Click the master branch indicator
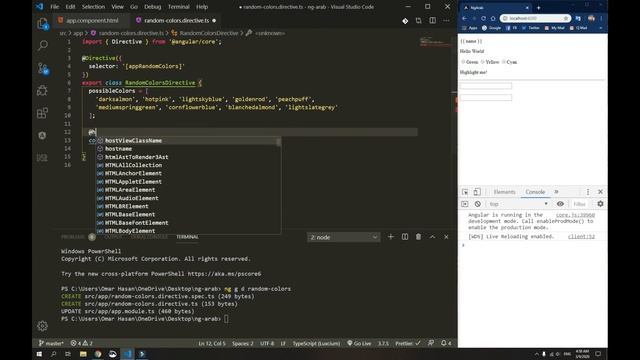Screen dimensions: 640x360 point(51,343)
